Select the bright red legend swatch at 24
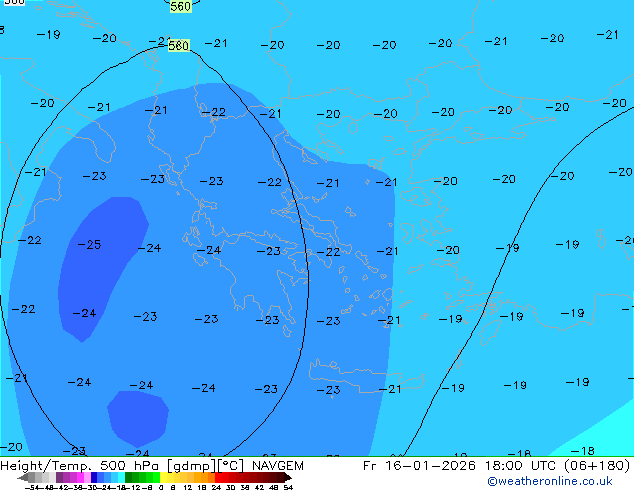Image resolution: width=634 pixels, height=490 pixels. point(218,477)
